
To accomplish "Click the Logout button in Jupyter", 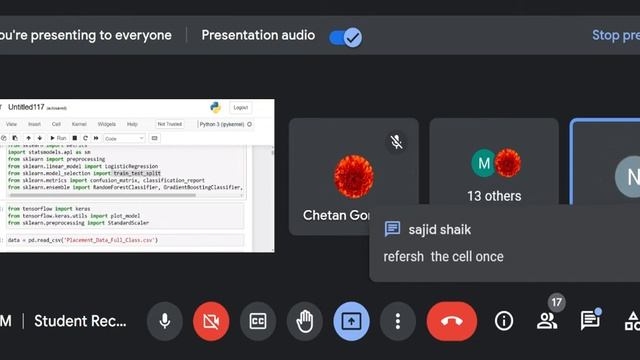I will coord(240,107).
